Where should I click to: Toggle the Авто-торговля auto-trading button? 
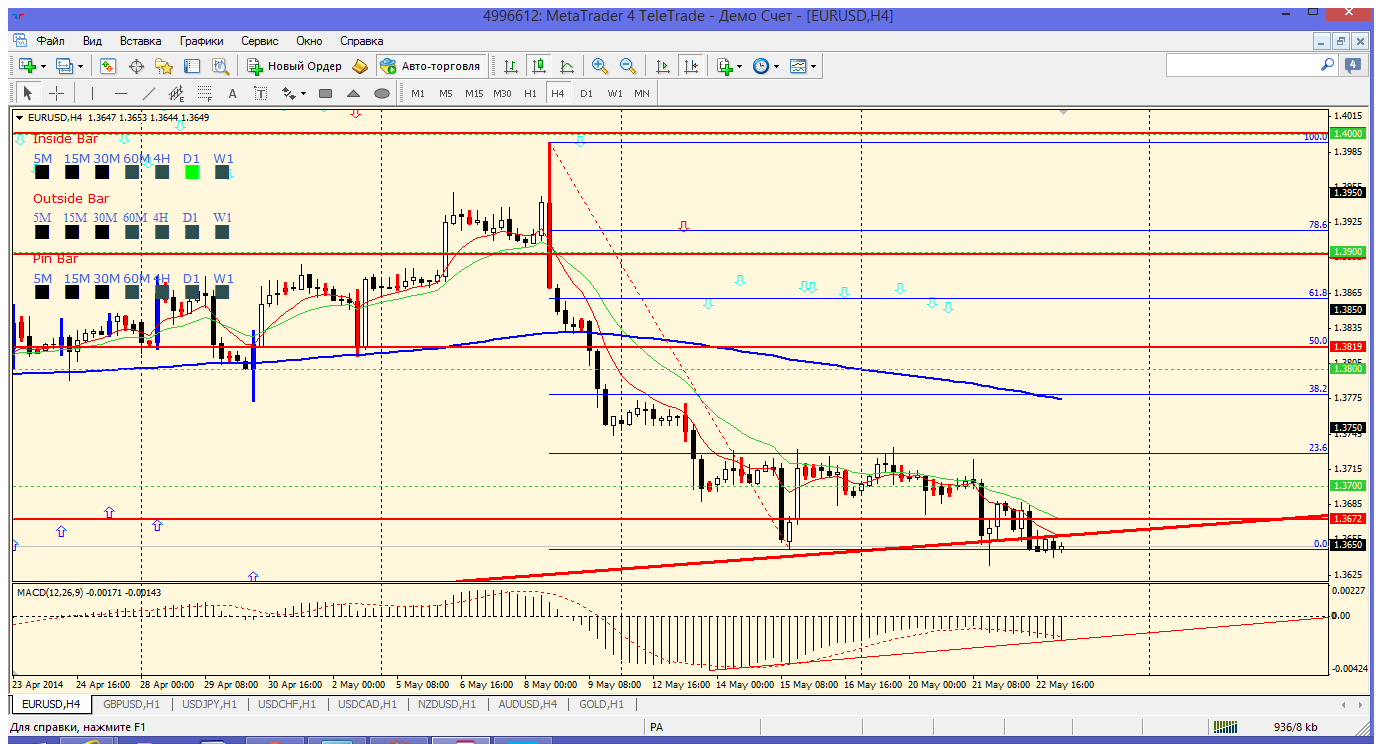click(x=430, y=66)
